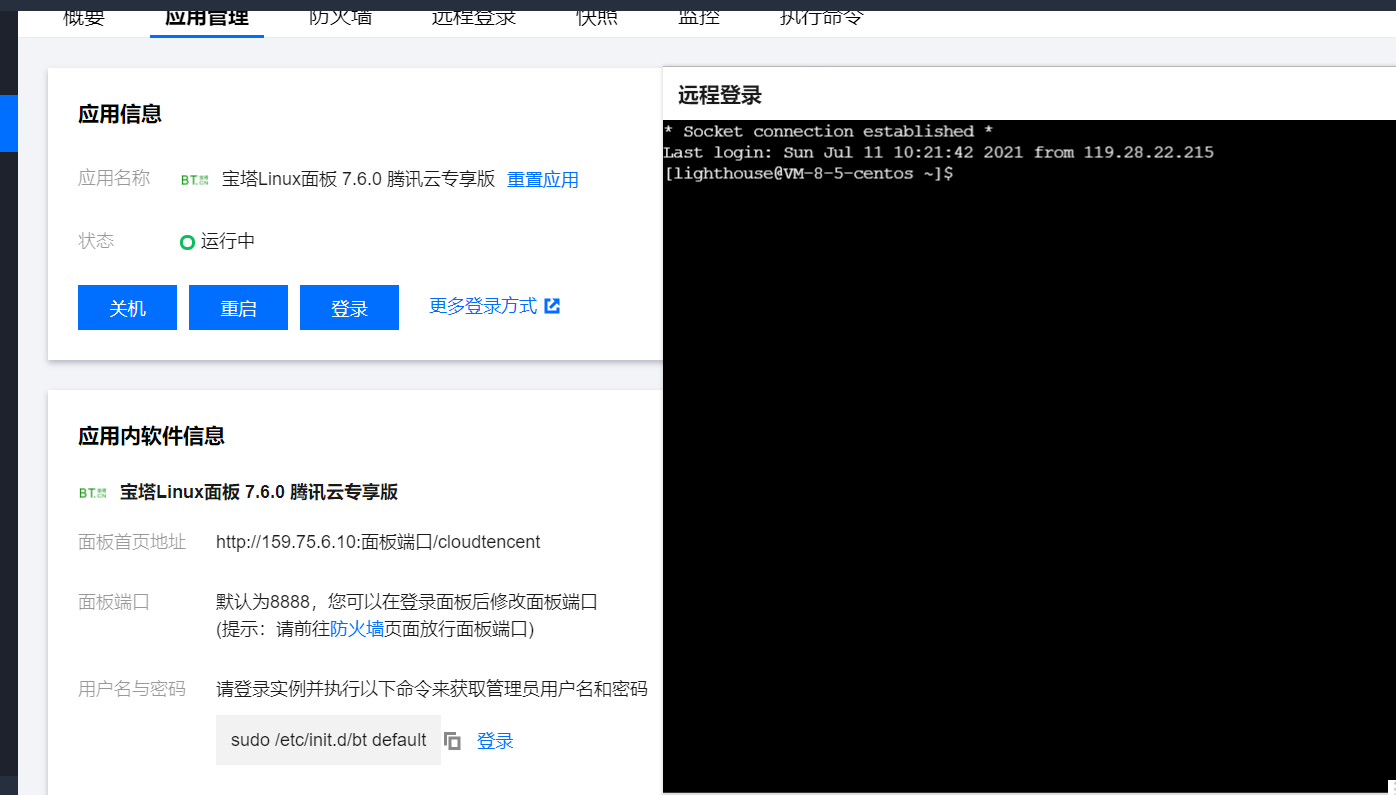The image size is (1396, 795).
Task: Select the 应用管理 tab
Action: [x=207, y=17]
